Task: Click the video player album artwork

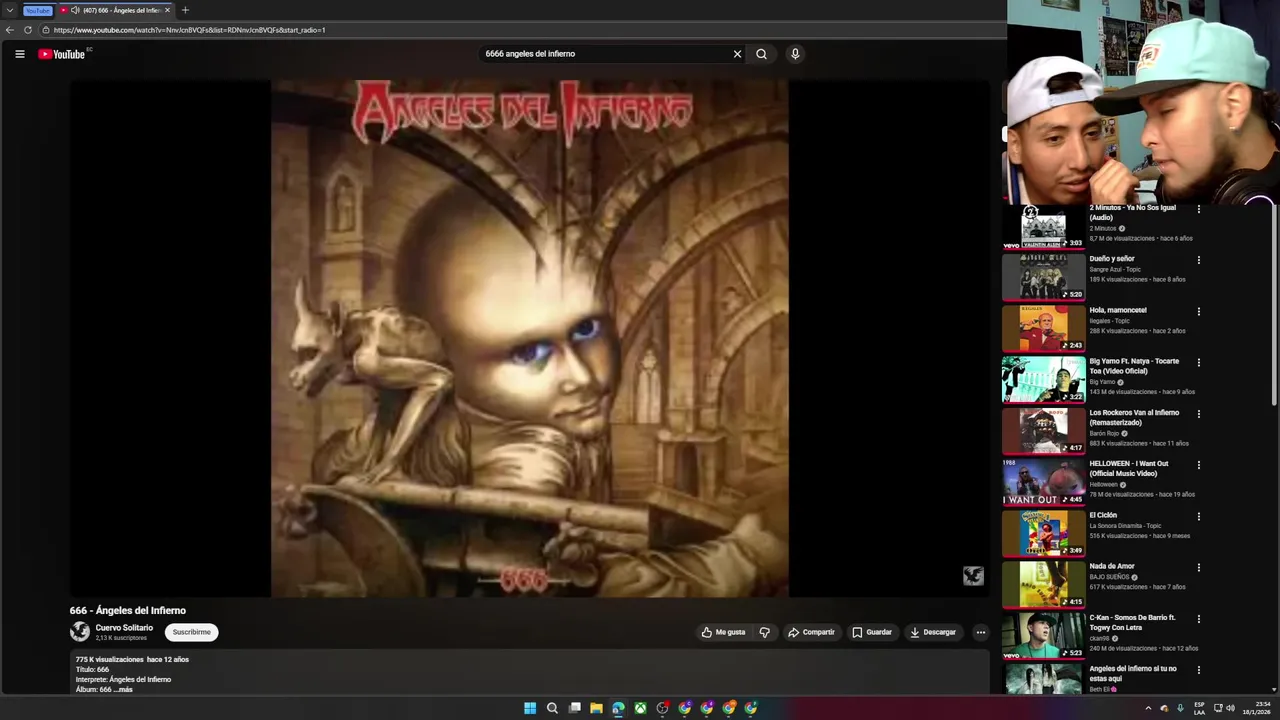Action: [529, 338]
